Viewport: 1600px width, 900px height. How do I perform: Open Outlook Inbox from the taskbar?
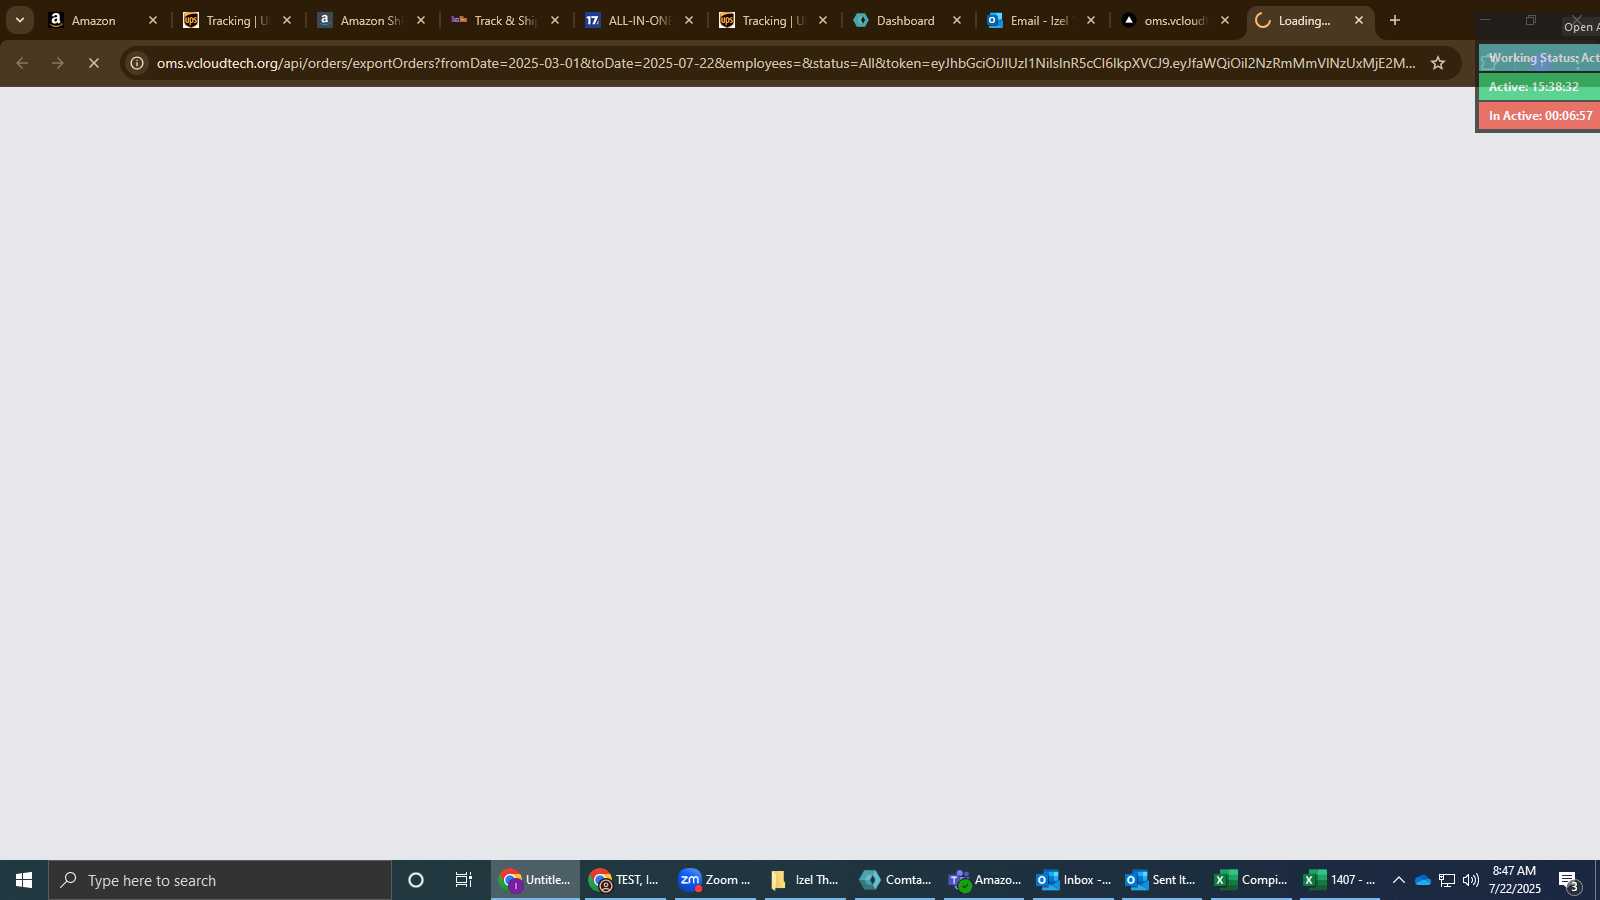[x=1074, y=880]
